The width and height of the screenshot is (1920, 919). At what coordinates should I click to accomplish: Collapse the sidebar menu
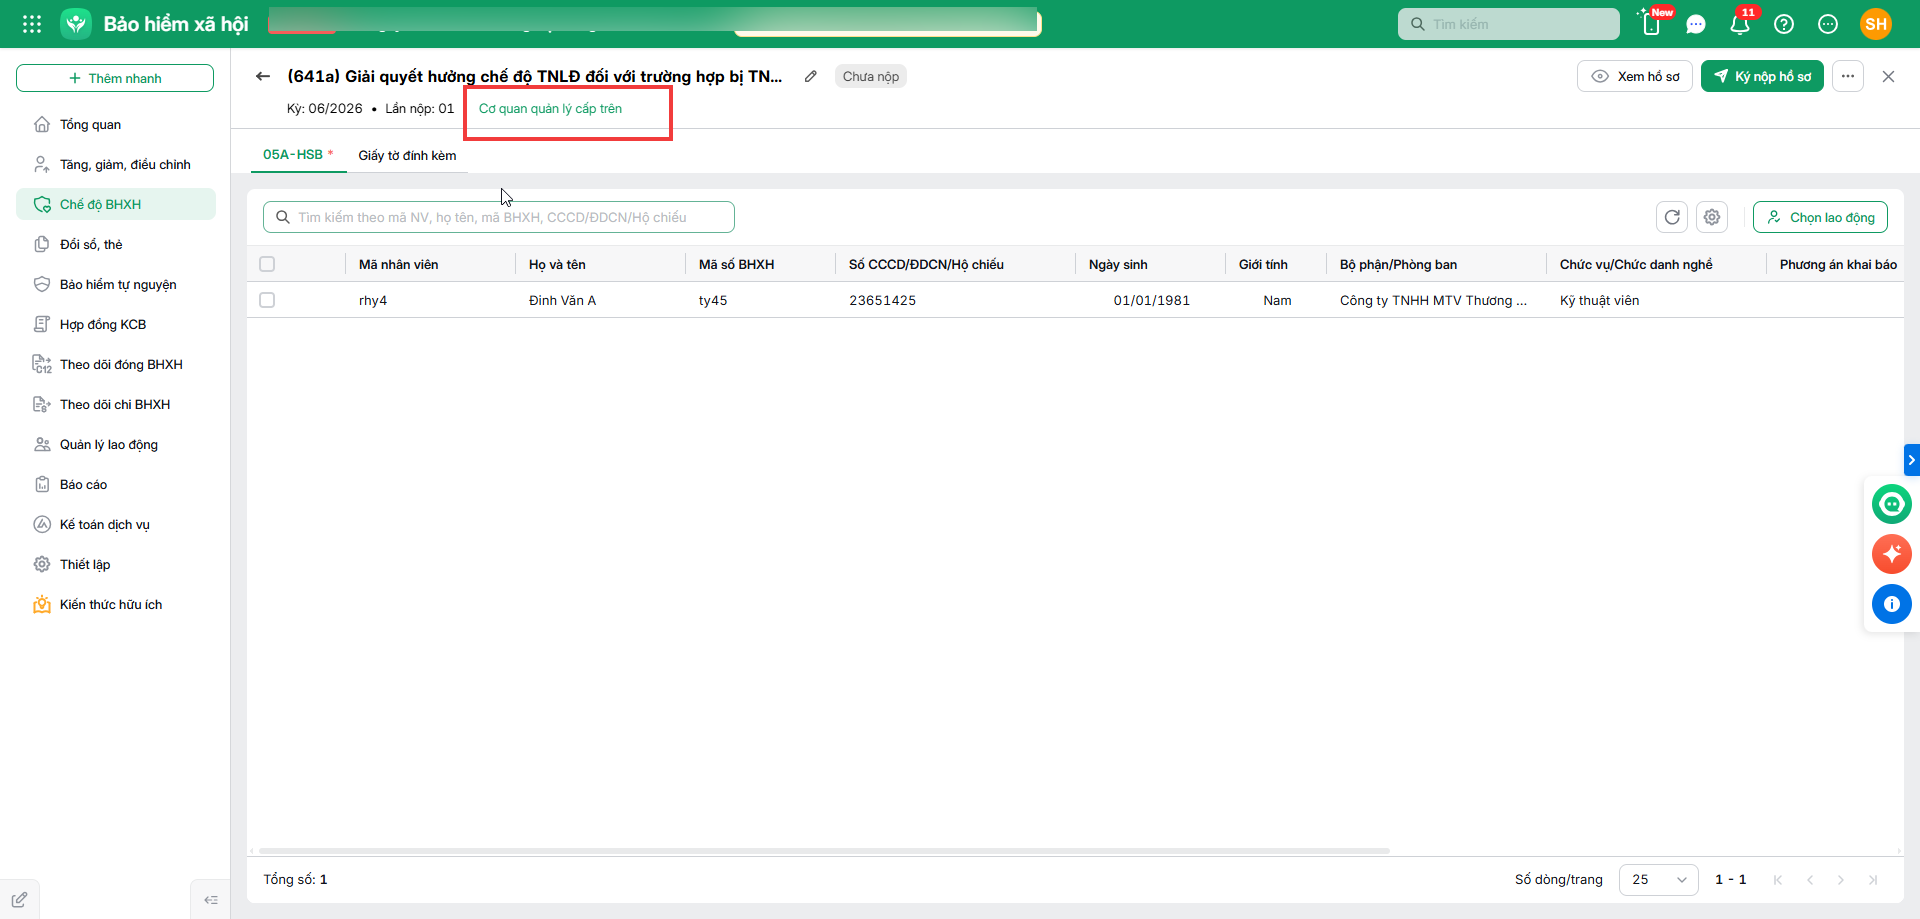pos(211,900)
